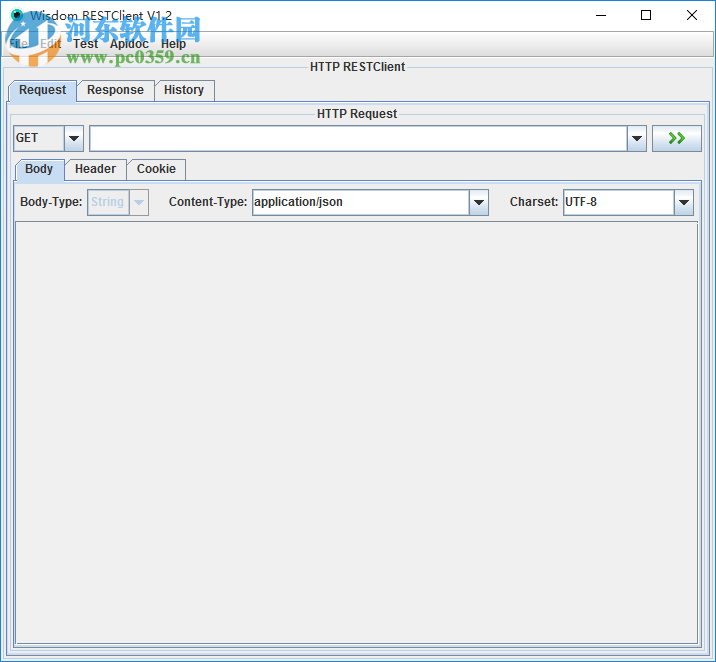Screen dimensions: 716x662
Task: Select the Header tab
Action: coord(95,169)
